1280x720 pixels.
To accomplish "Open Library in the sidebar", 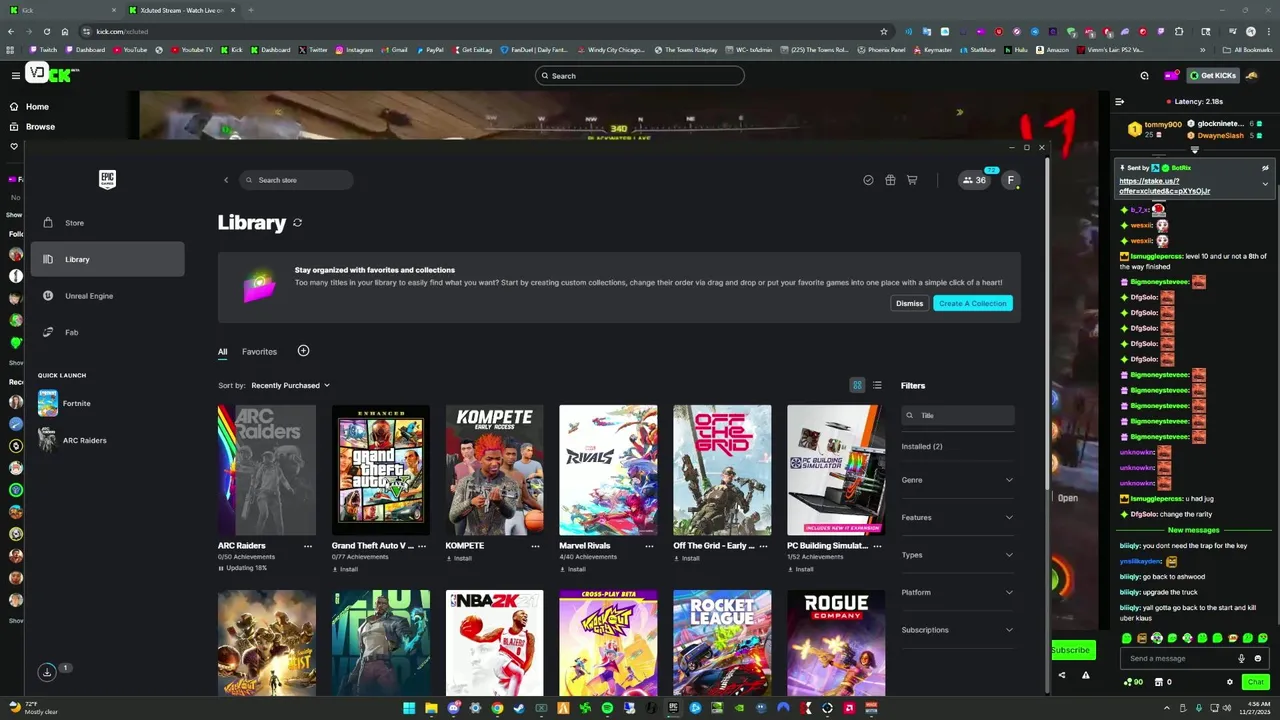I will [x=107, y=259].
